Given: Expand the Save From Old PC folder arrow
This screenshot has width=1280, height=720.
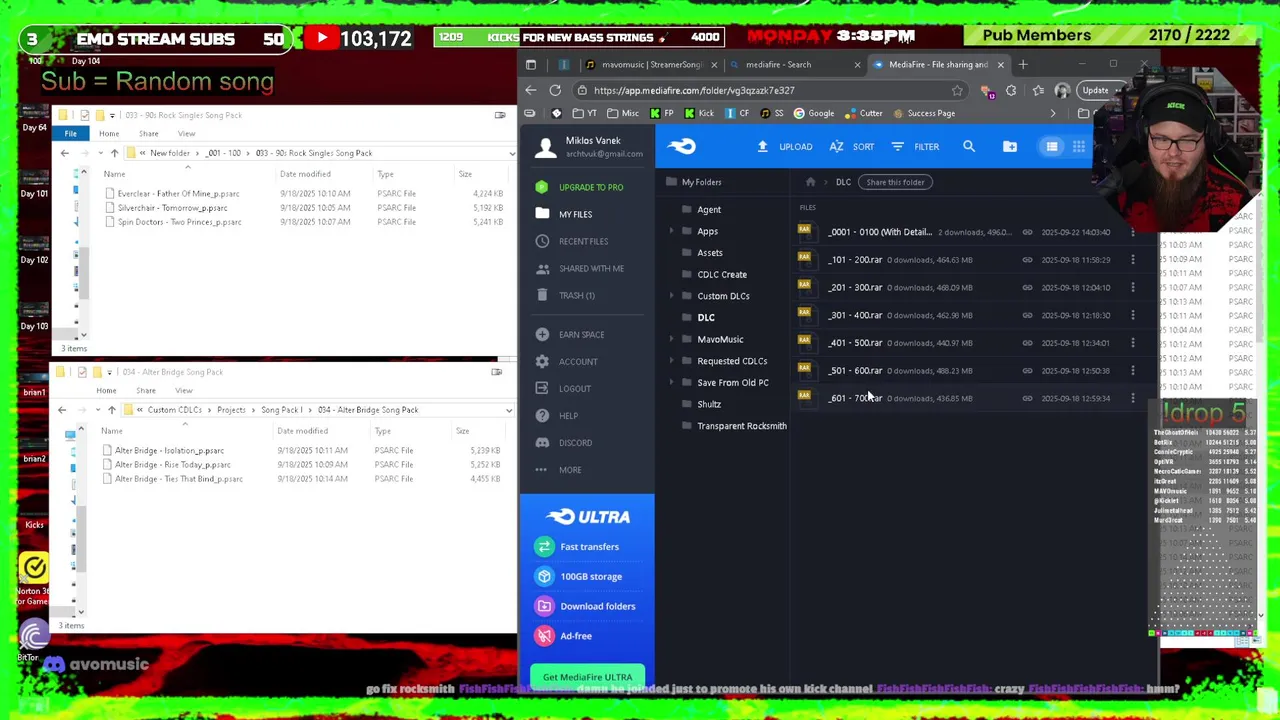Looking at the screenshot, I should (672, 383).
